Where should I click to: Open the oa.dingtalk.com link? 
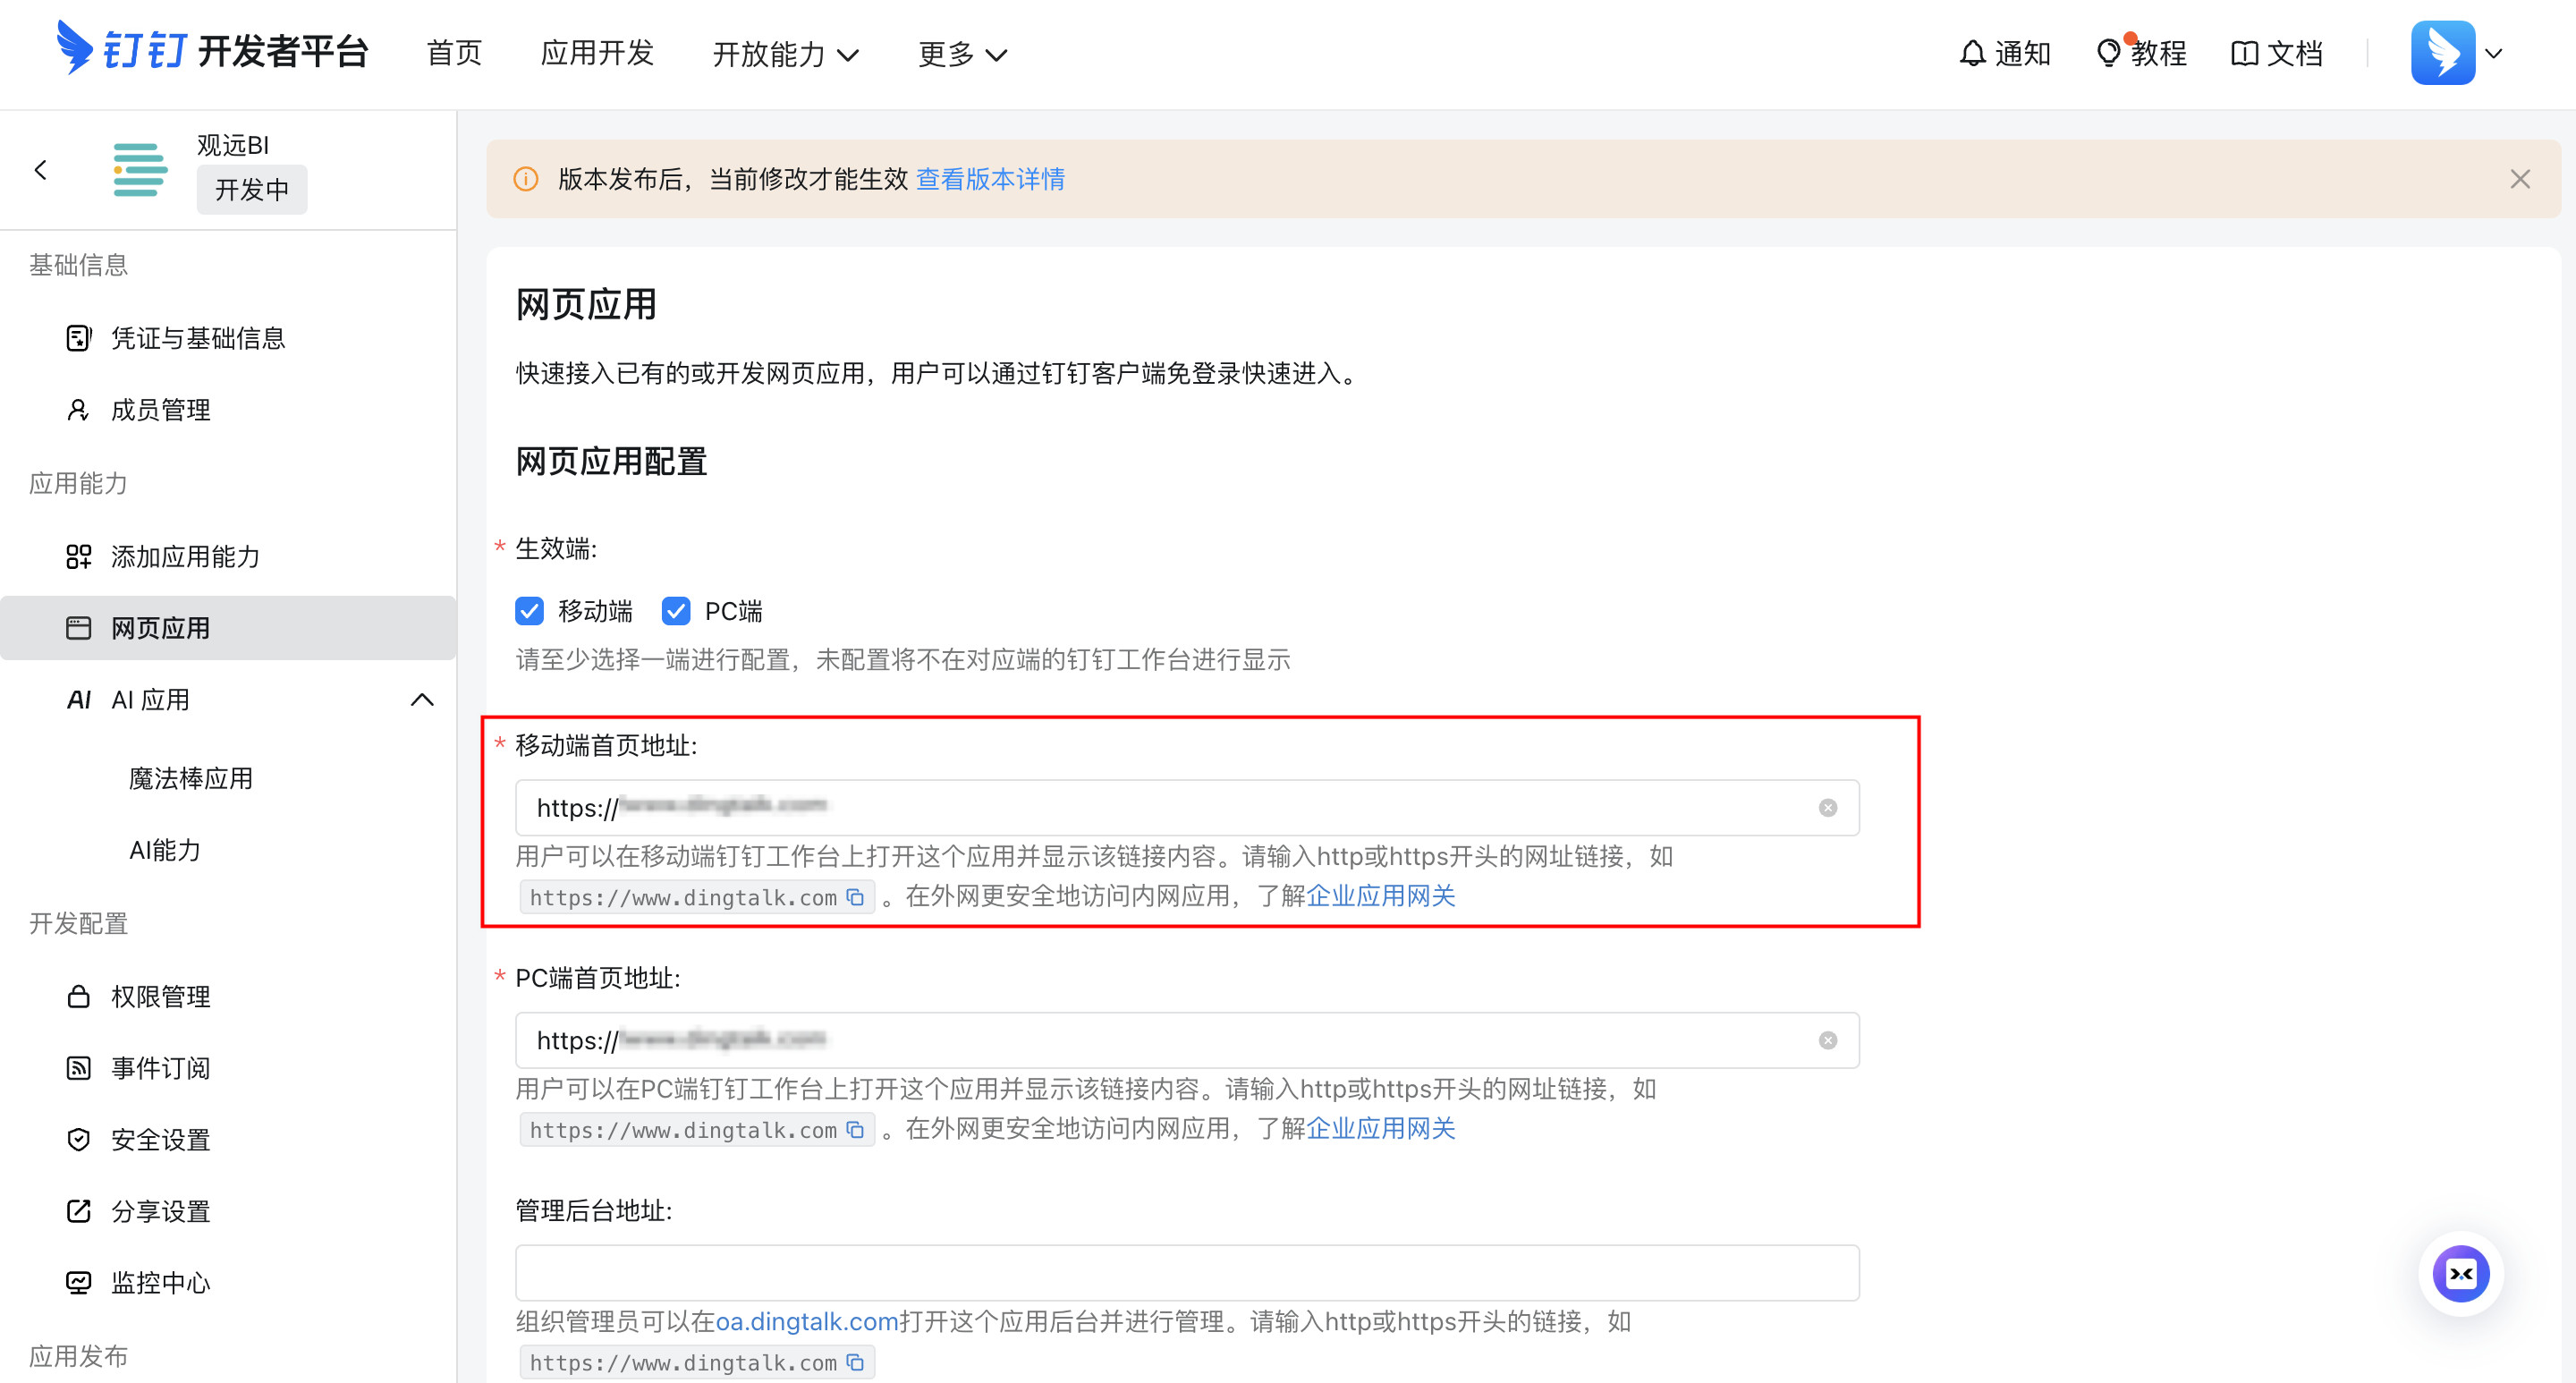[x=806, y=1321]
